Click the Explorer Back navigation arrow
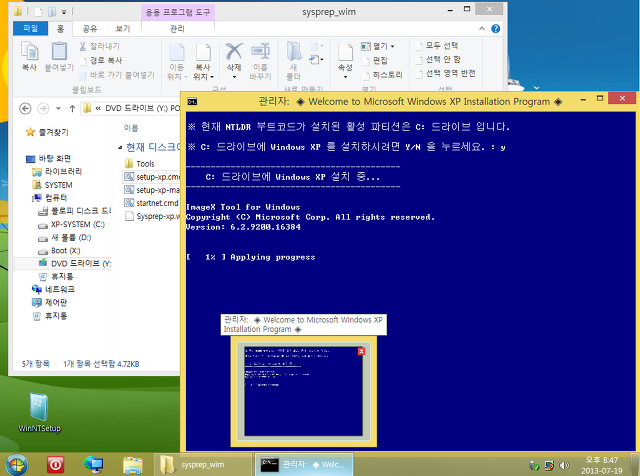This screenshot has height=476, width=640. coord(25,108)
